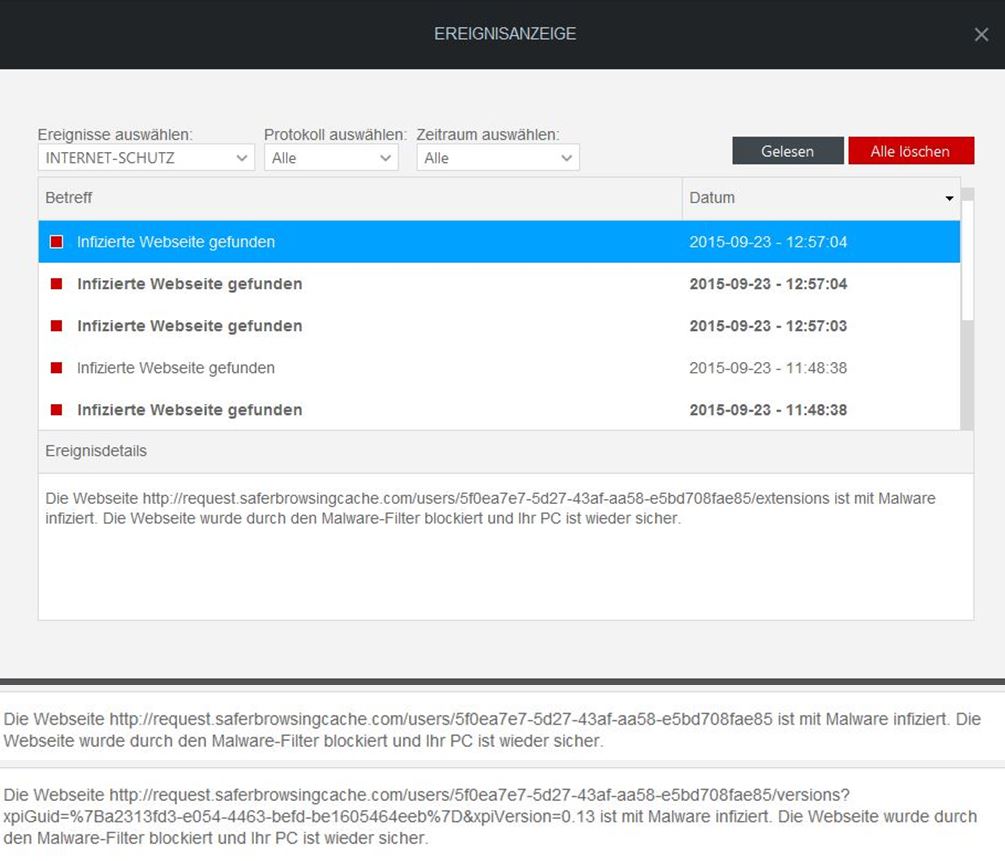Select the highlighted Infizierte Webseite gefunden entry

tap(499, 242)
